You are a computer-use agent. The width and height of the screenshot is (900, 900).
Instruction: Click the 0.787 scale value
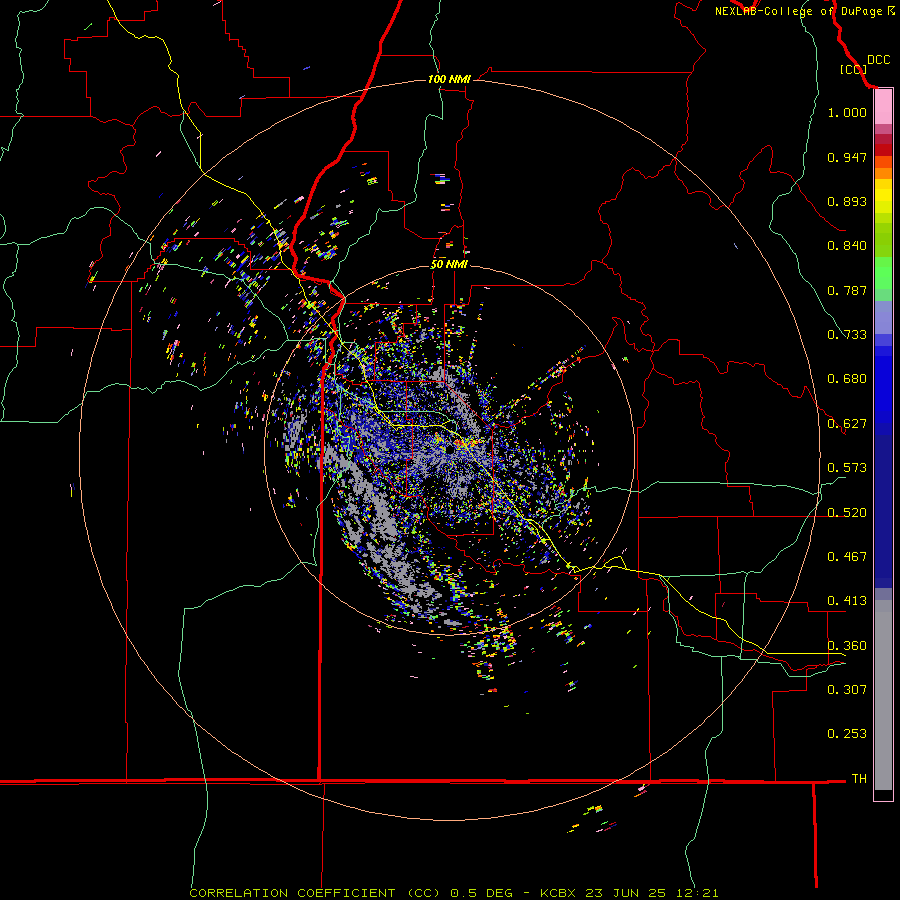847,290
